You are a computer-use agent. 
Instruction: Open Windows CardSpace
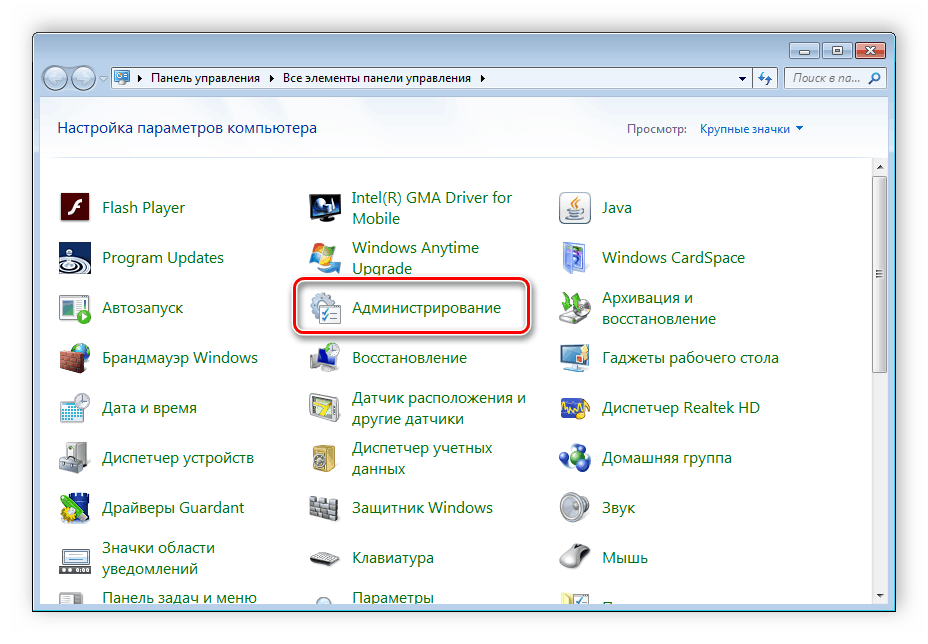tap(673, 257)
